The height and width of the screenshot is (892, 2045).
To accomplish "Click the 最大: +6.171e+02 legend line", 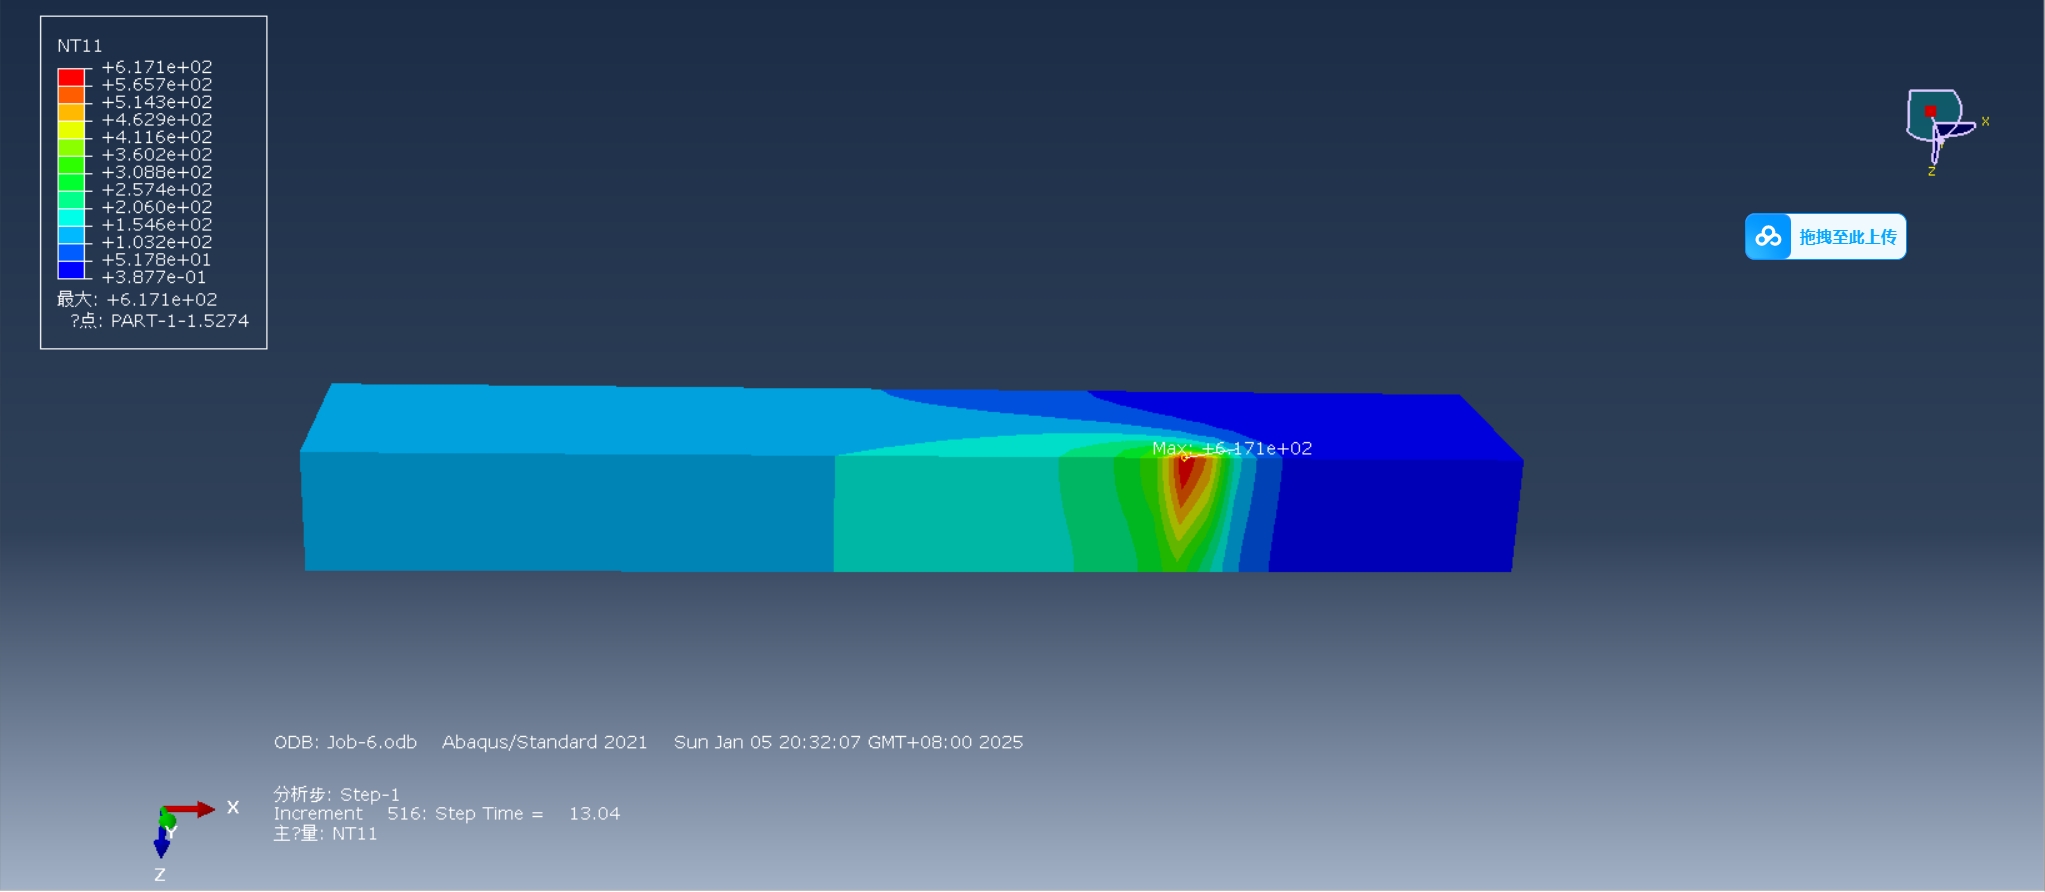I will click(x=137, y=299).
